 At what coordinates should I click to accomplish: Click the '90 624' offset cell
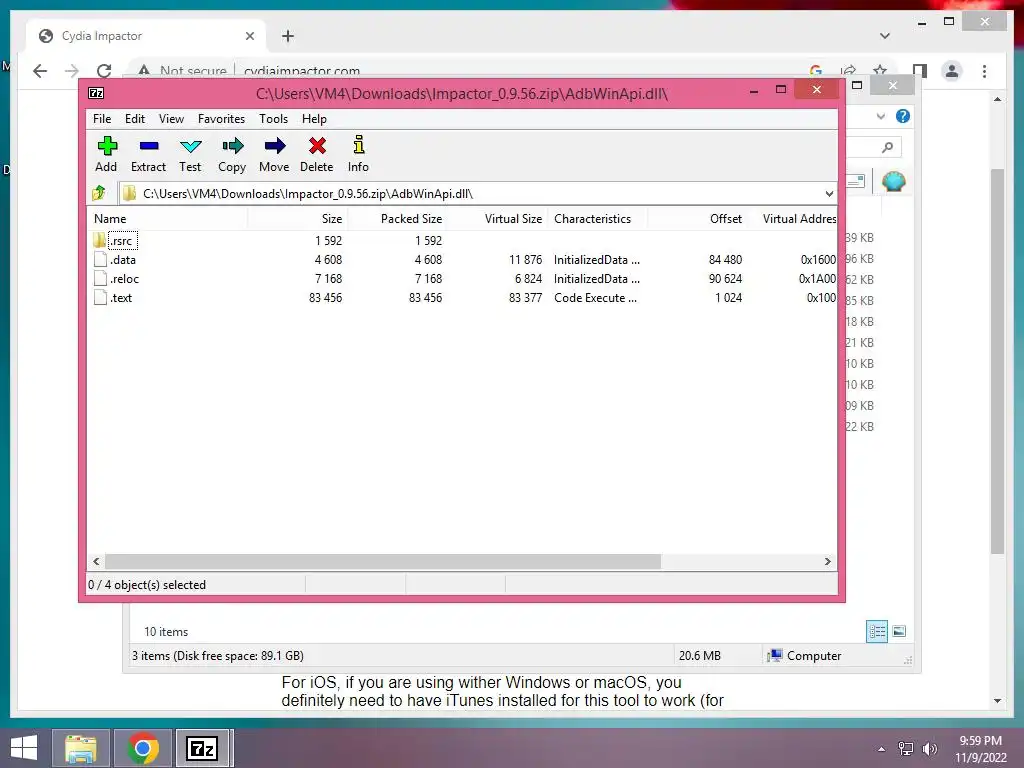[x=725, y=279]
